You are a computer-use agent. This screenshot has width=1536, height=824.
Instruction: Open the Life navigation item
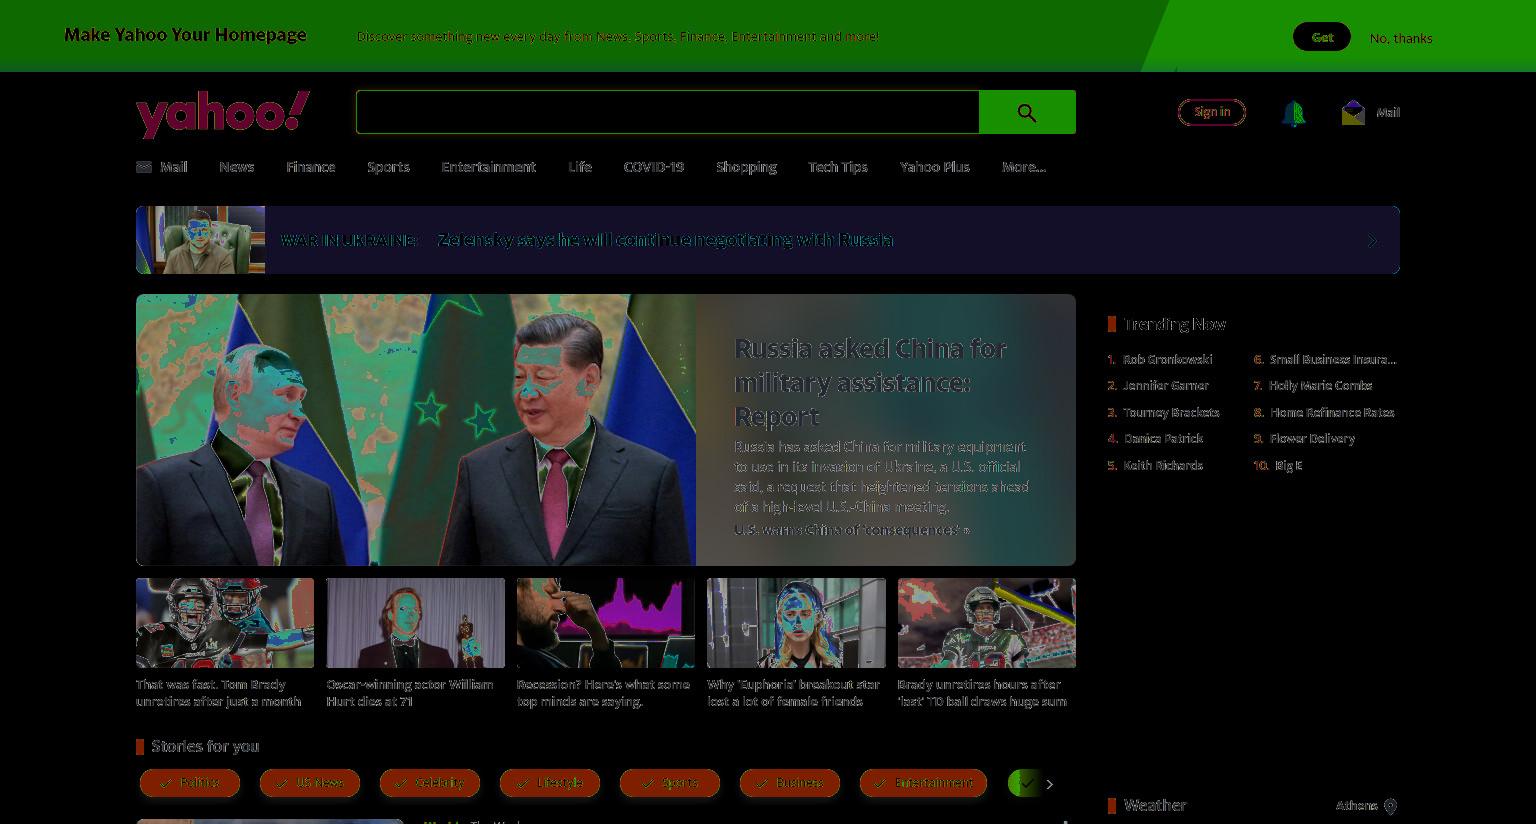[x=580, y=167]
